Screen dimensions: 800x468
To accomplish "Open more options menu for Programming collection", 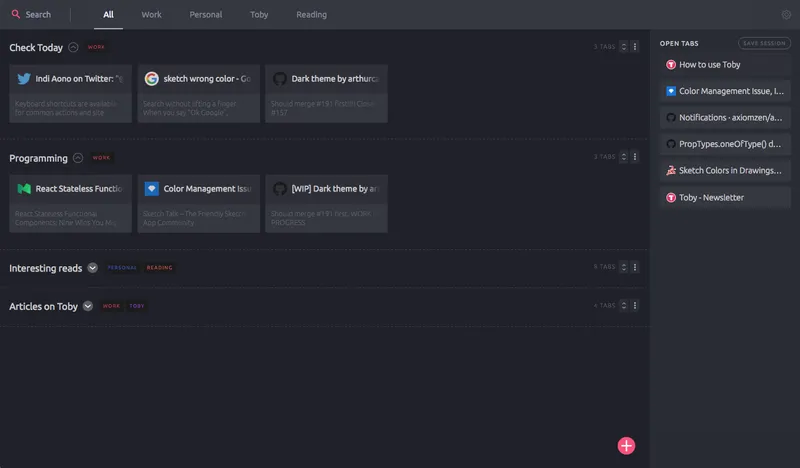I will coord(635,157).
